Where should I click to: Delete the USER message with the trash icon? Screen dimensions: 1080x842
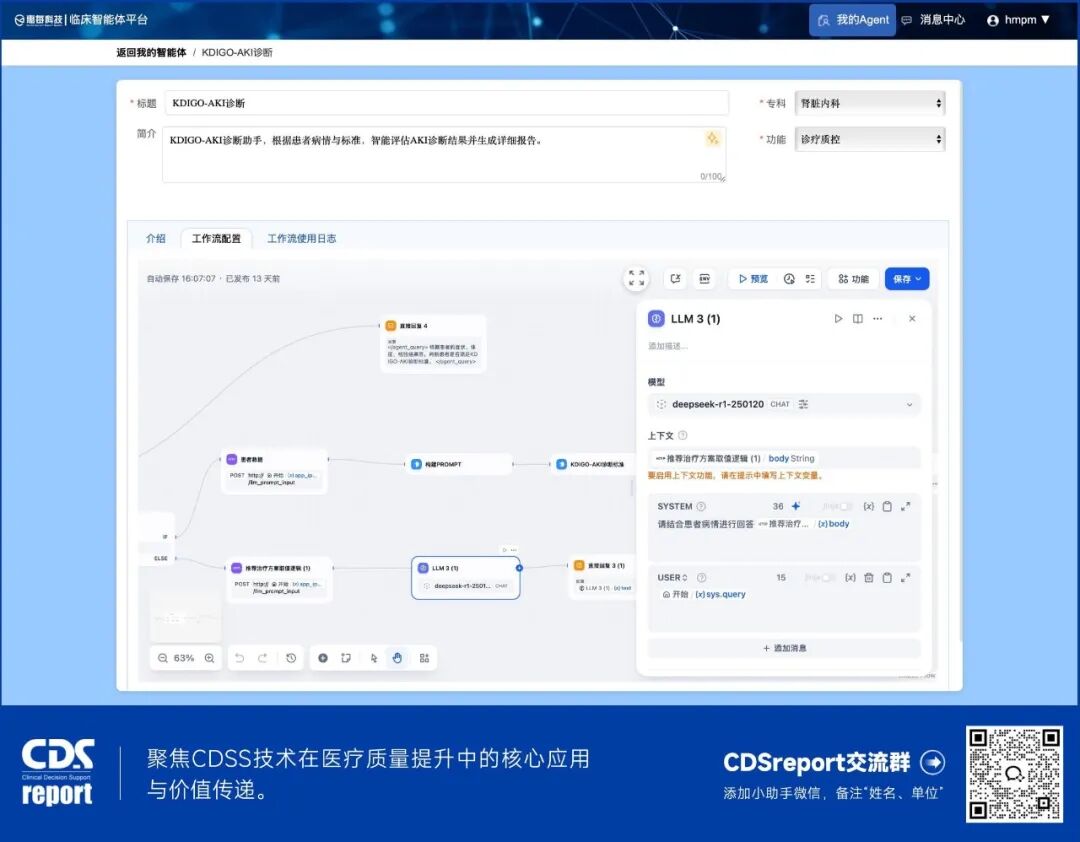click(868, 577)
